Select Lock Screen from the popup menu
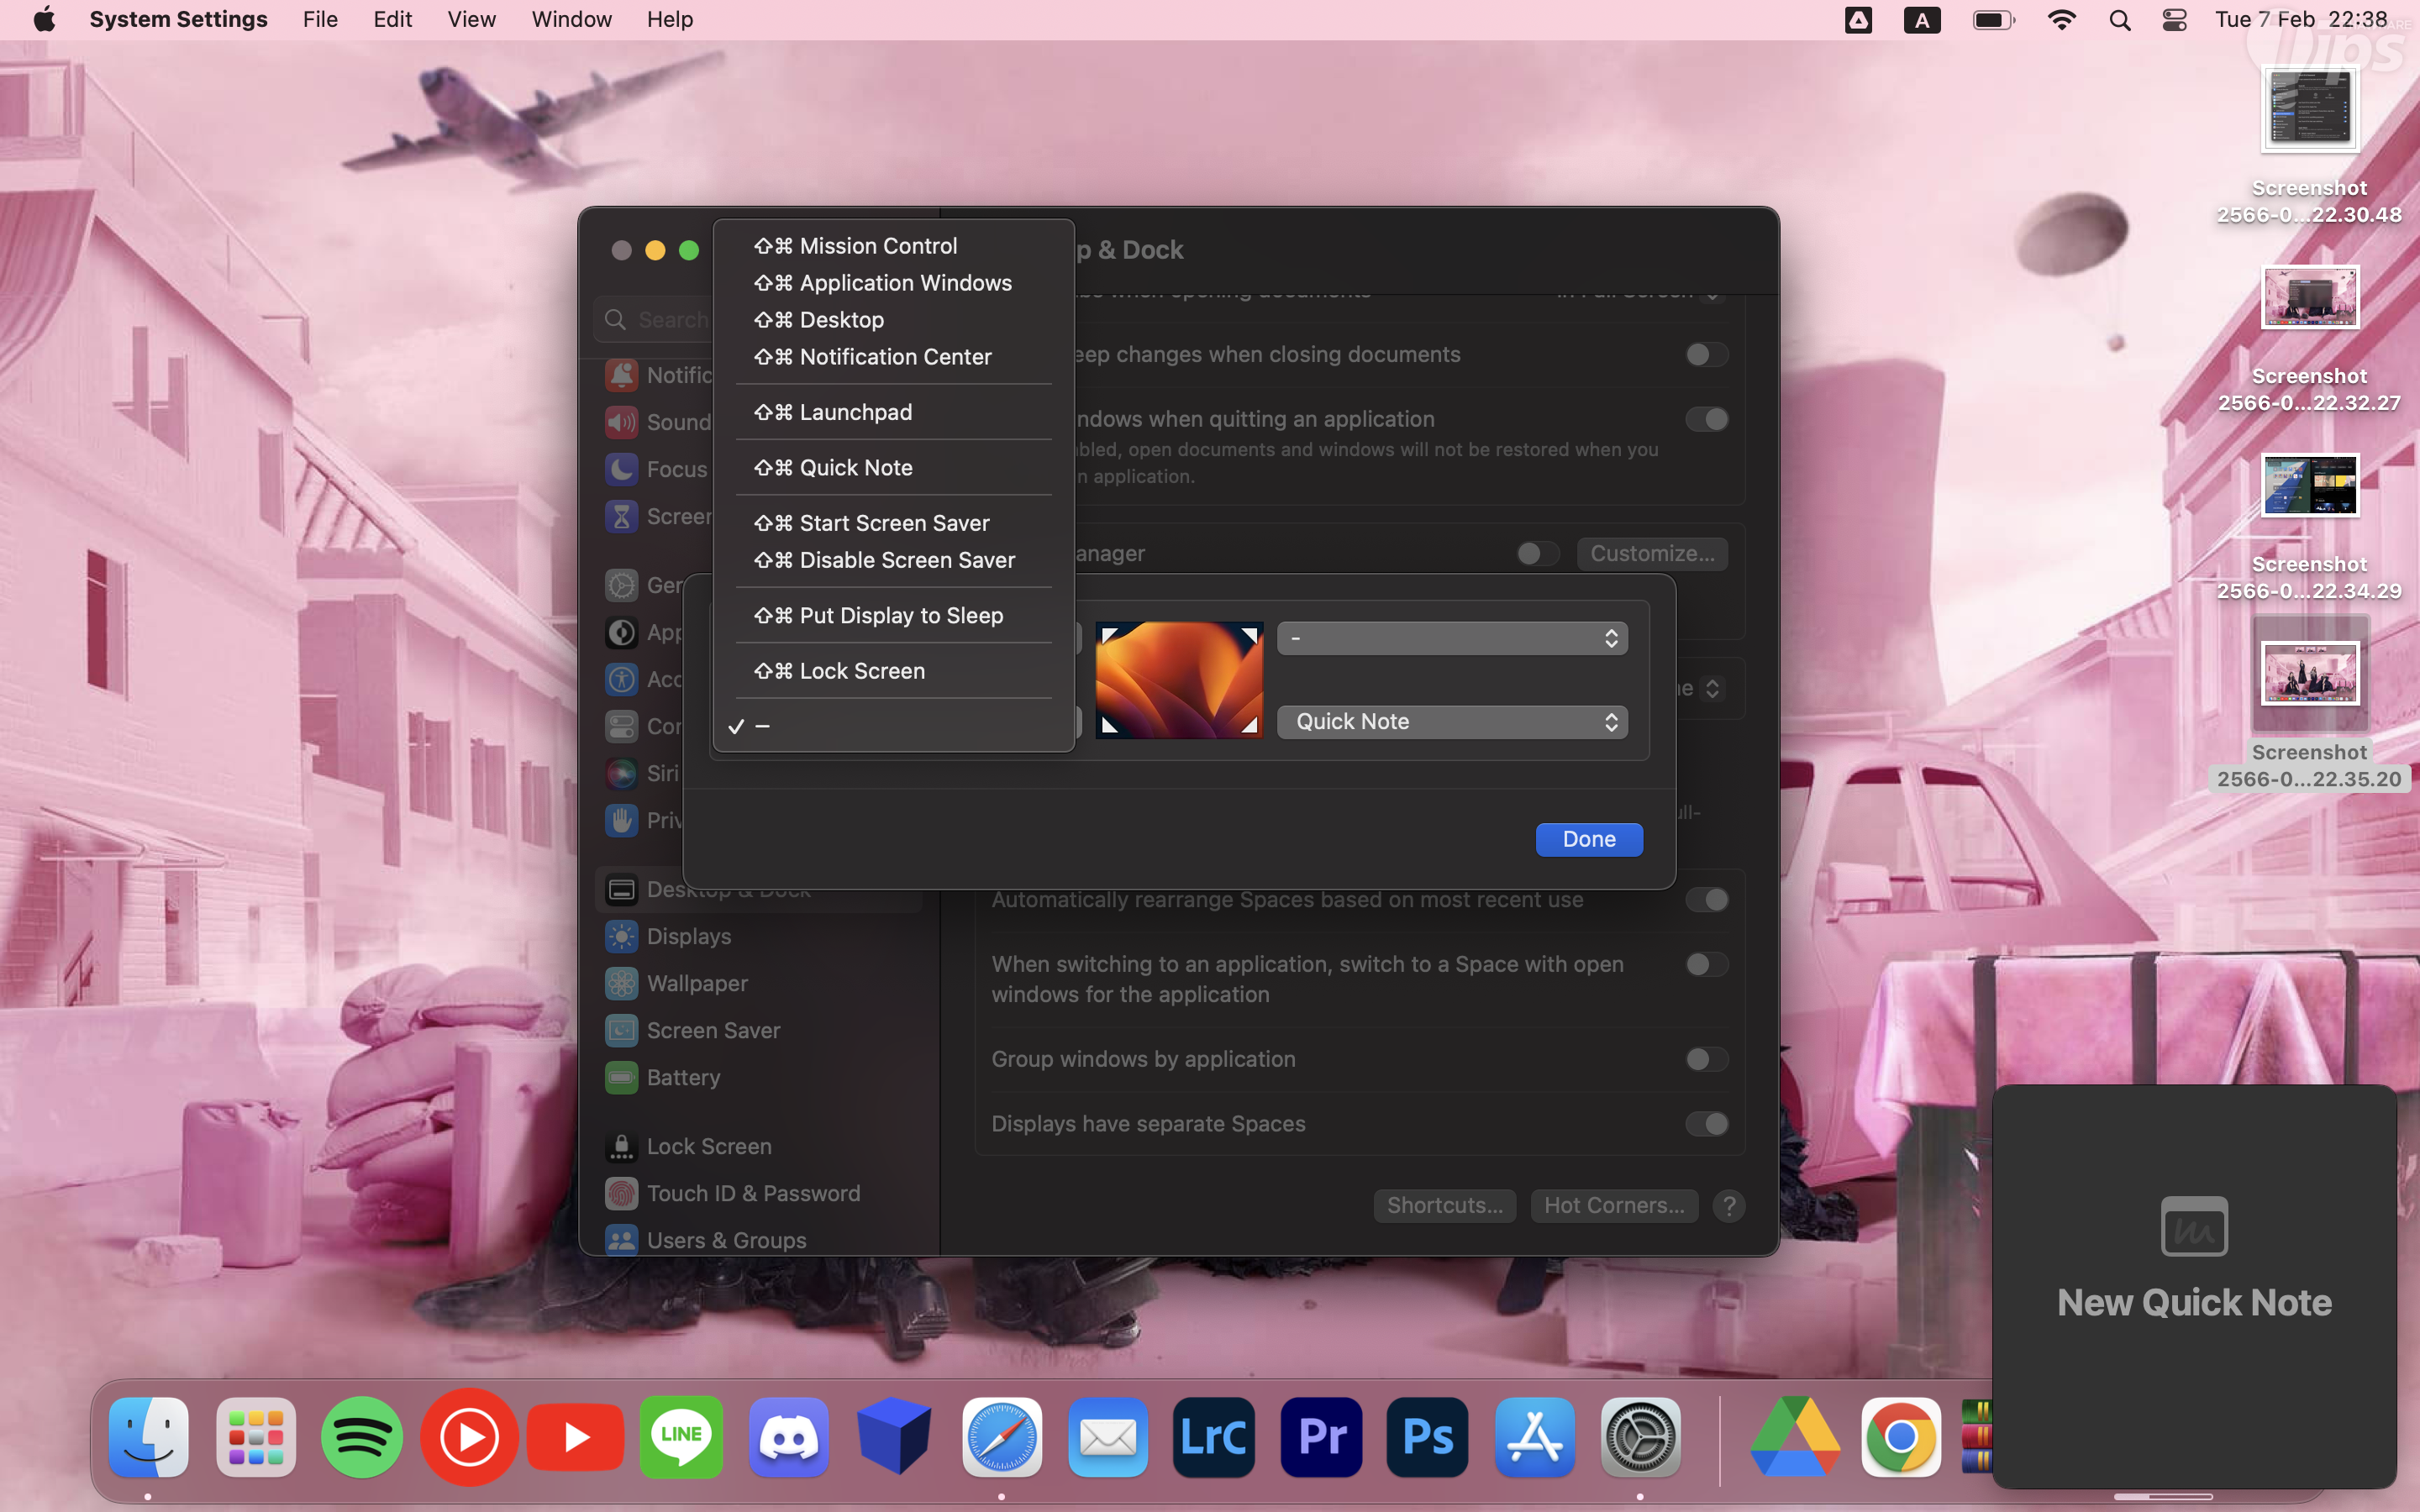This screenshot has width=2420, height=1512. (x=861, y=671)
